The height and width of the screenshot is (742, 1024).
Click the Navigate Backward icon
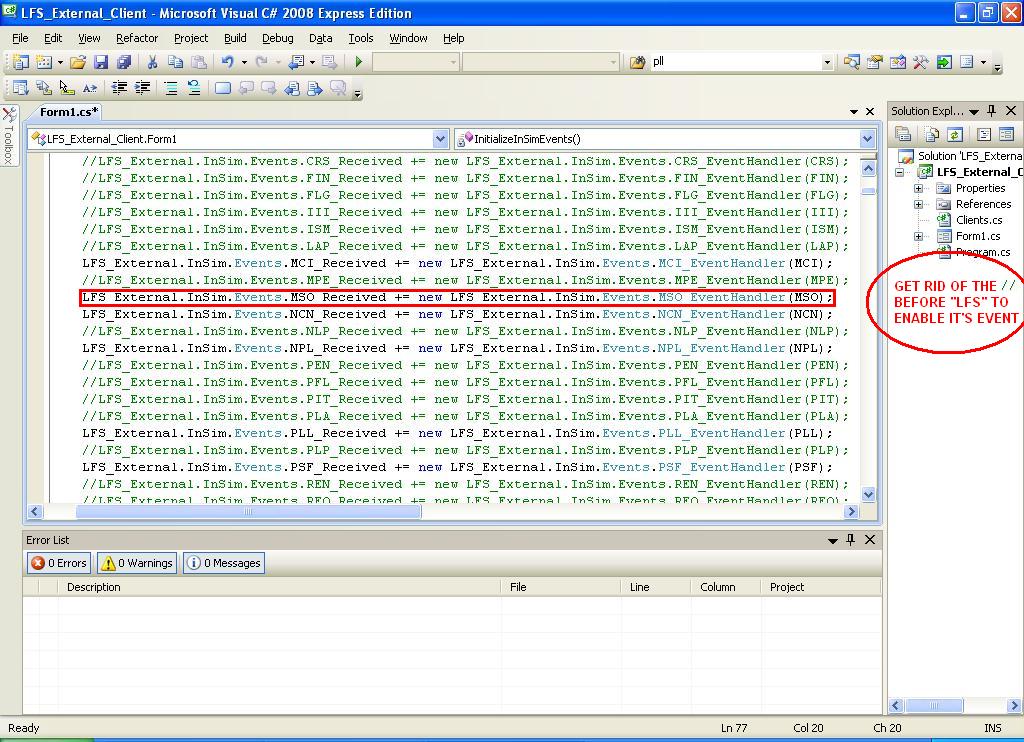click(296, 62)
